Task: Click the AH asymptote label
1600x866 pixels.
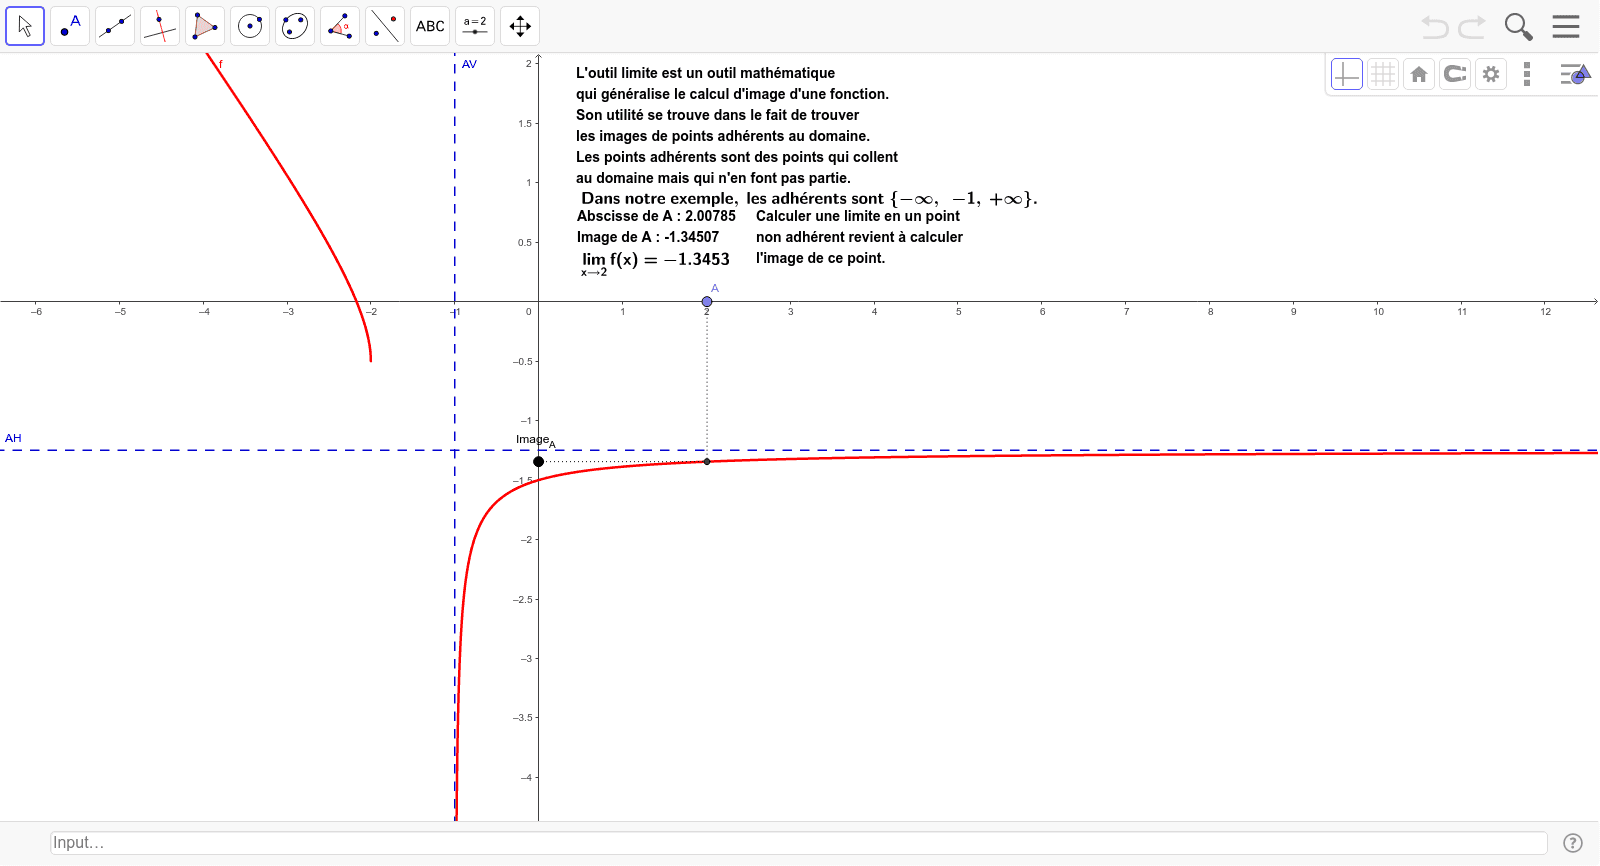Action: tap(13, 438)
